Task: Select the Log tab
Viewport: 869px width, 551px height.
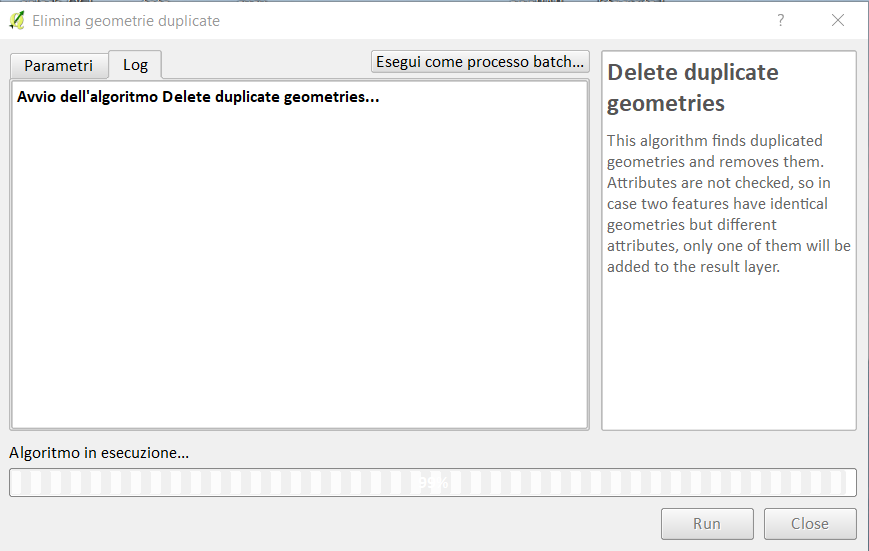Action: tap(135, 65)
